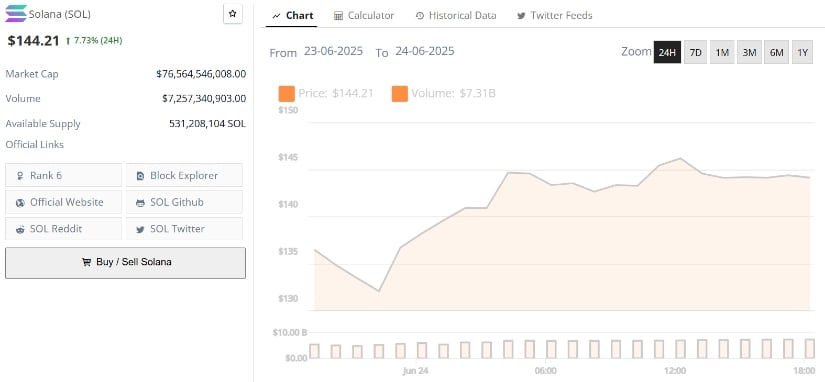Screen dimensions: 825x382
Task: Click the star favorite icon next to Solana
Action: (x=233, y=14)
